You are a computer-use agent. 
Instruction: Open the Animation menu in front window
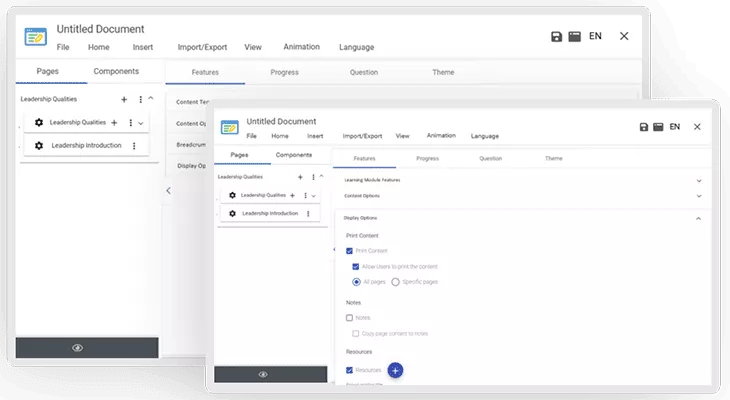coord(441,136)
